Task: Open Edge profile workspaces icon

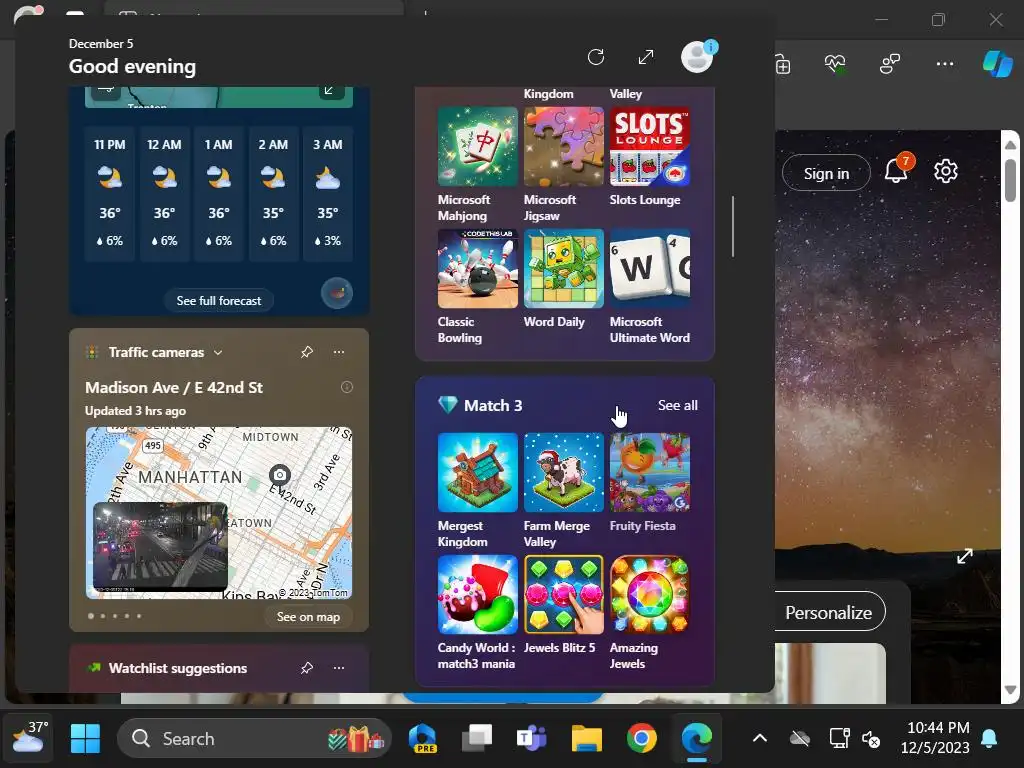Action: point(889,64)
